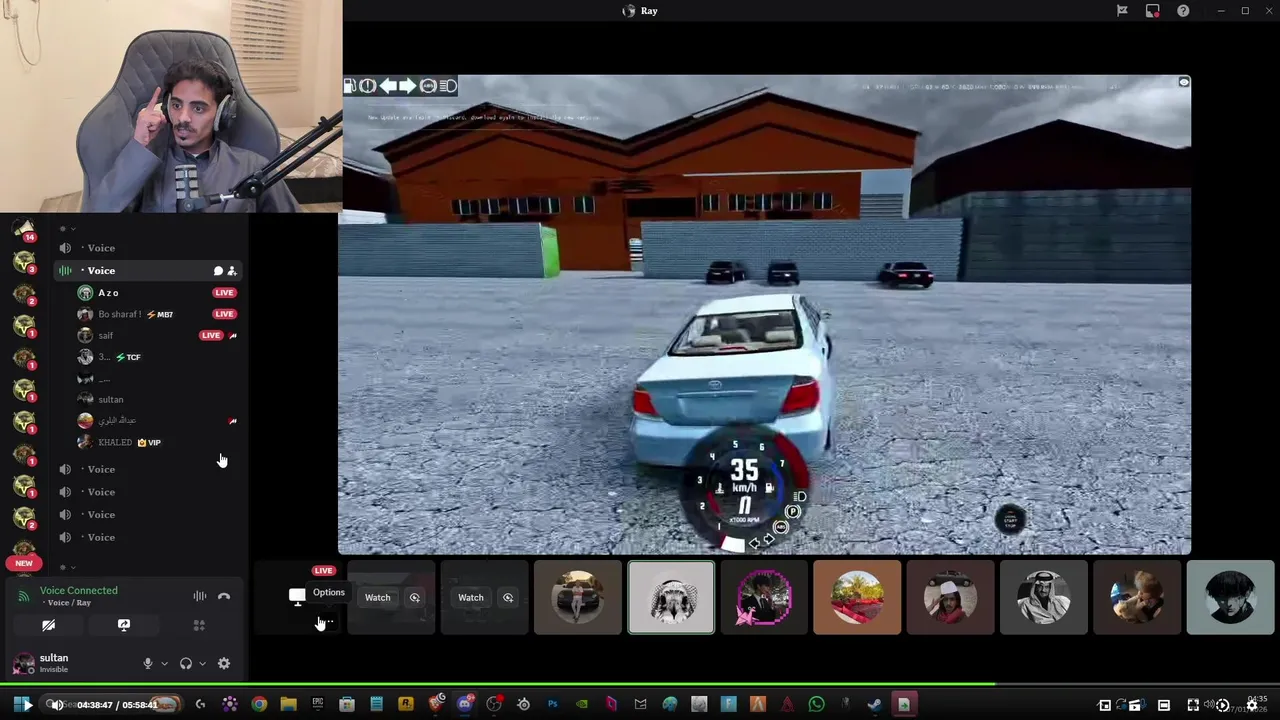
Task: Open Steam from the taskbar
Action: 874,705
